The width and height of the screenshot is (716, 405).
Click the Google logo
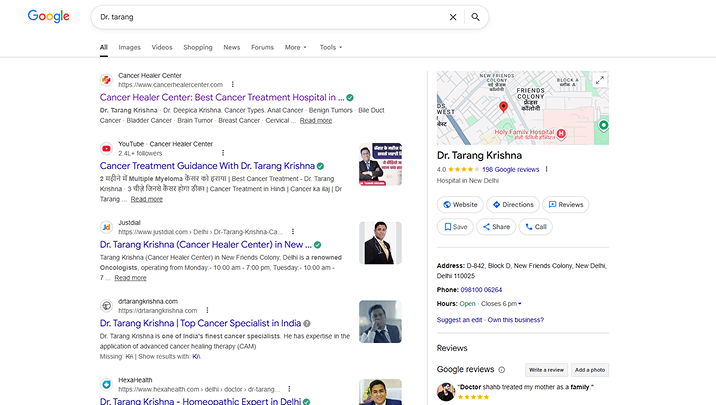coord(48,17)
